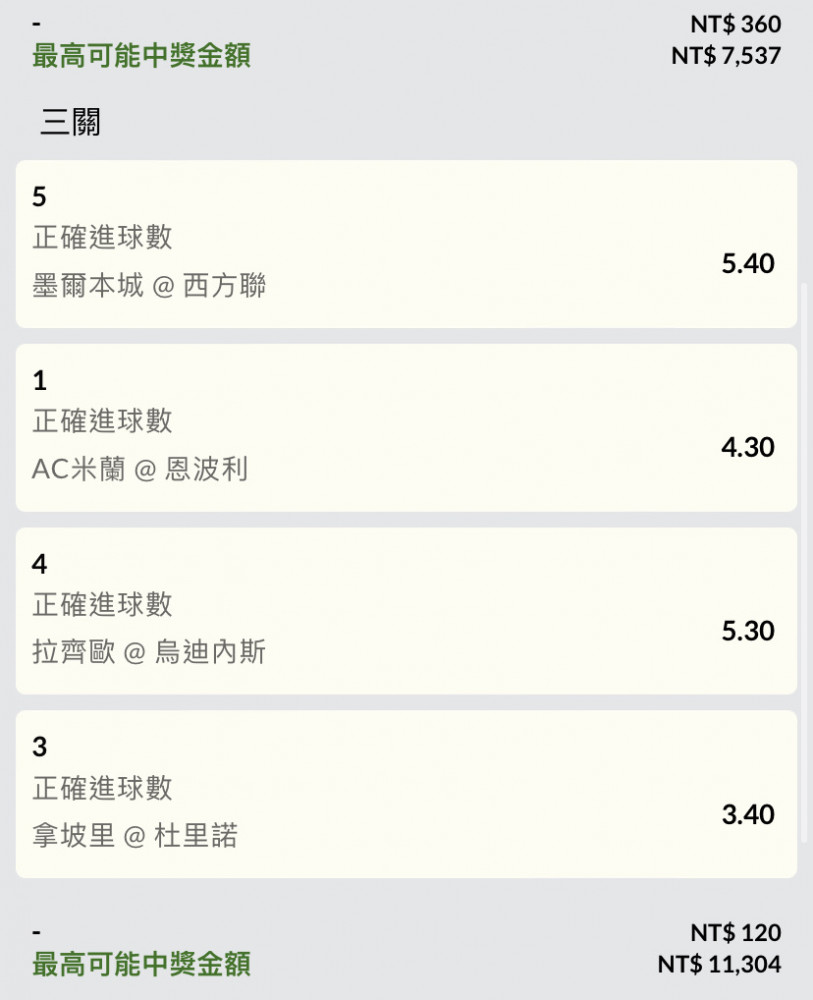
Task: Click the 3.40 odds value
Action: [748, 814]
